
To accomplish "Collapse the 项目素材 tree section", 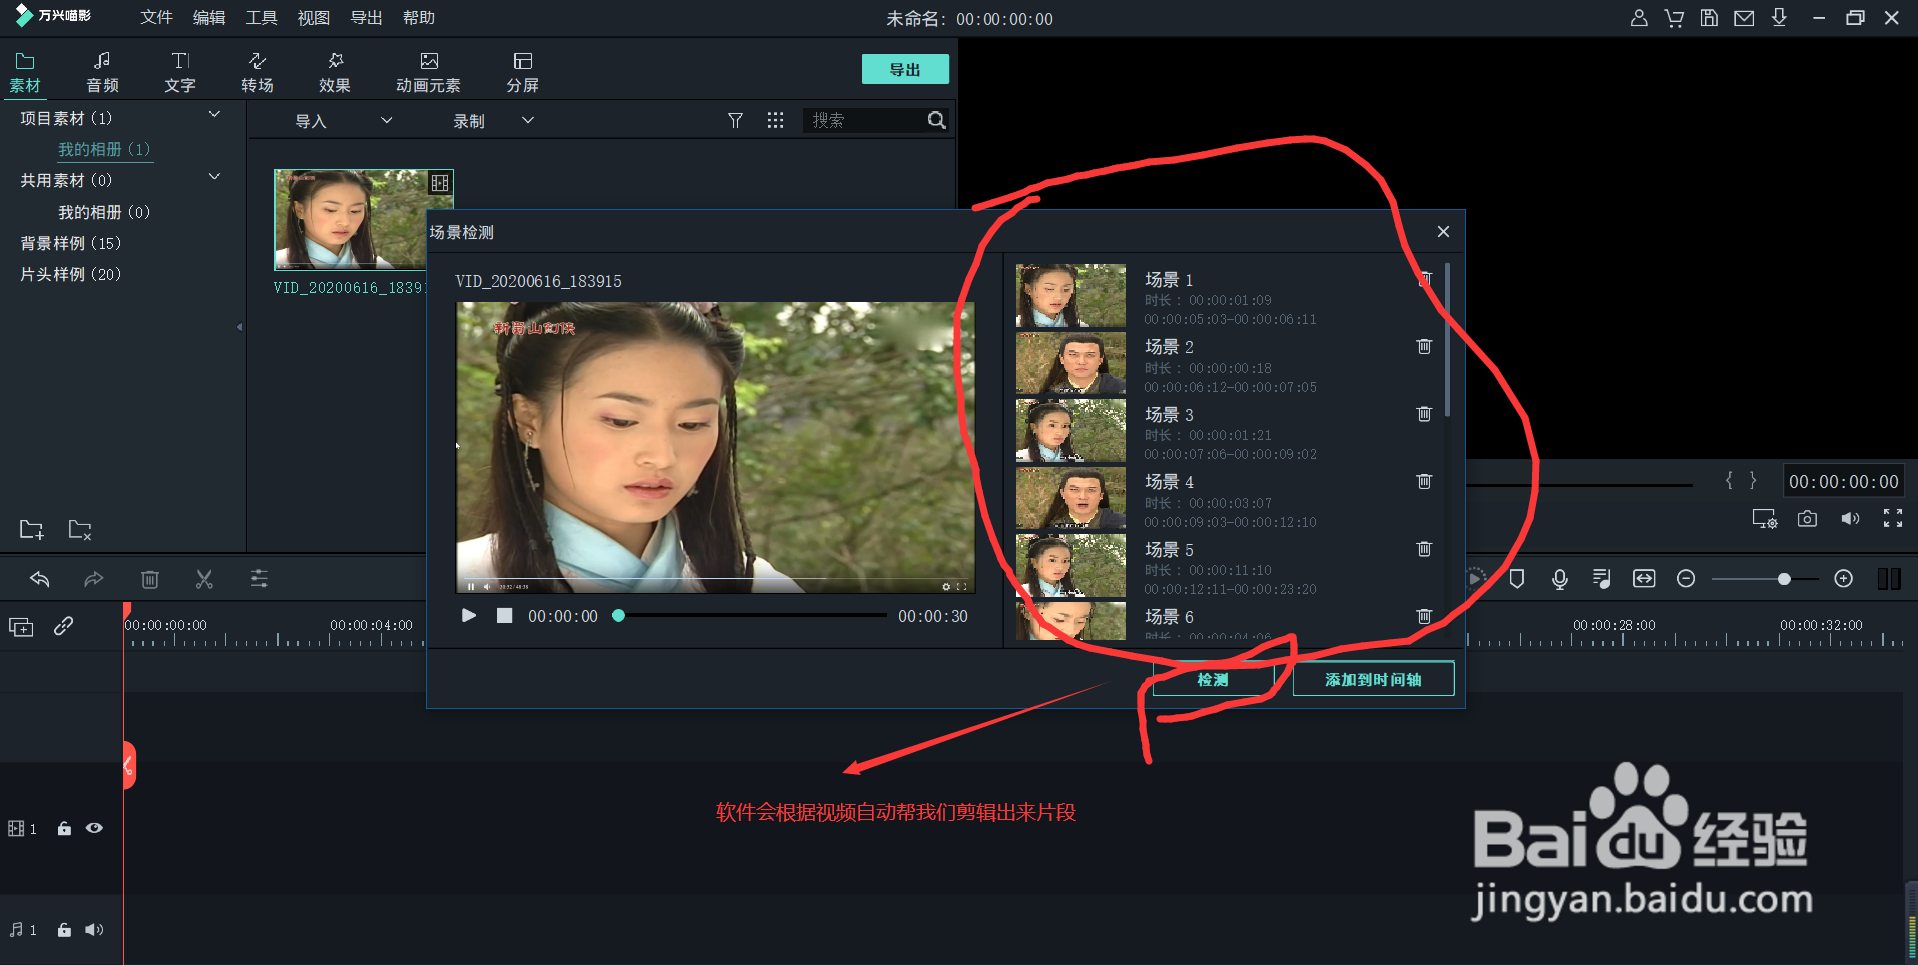I will coord(214,115).
